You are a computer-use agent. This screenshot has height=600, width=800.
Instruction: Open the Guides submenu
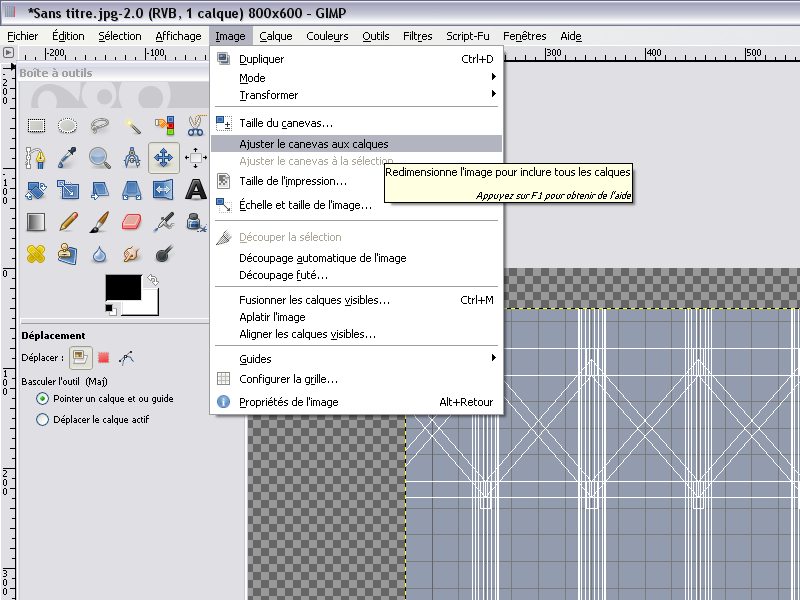356,359
